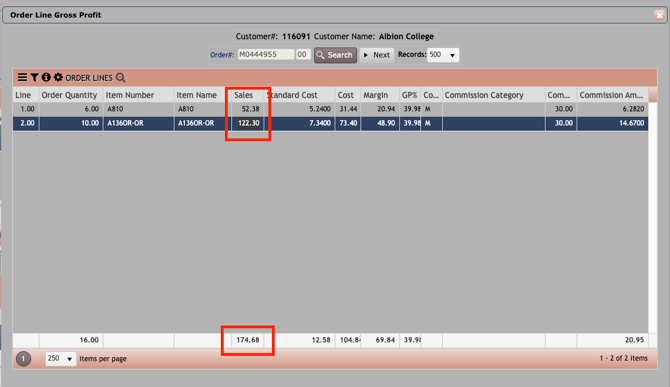This screenshot has height=387, width=670.
Task: Open the hamburger menu icon in Order Lines toolbar
Action: (22, 77)
